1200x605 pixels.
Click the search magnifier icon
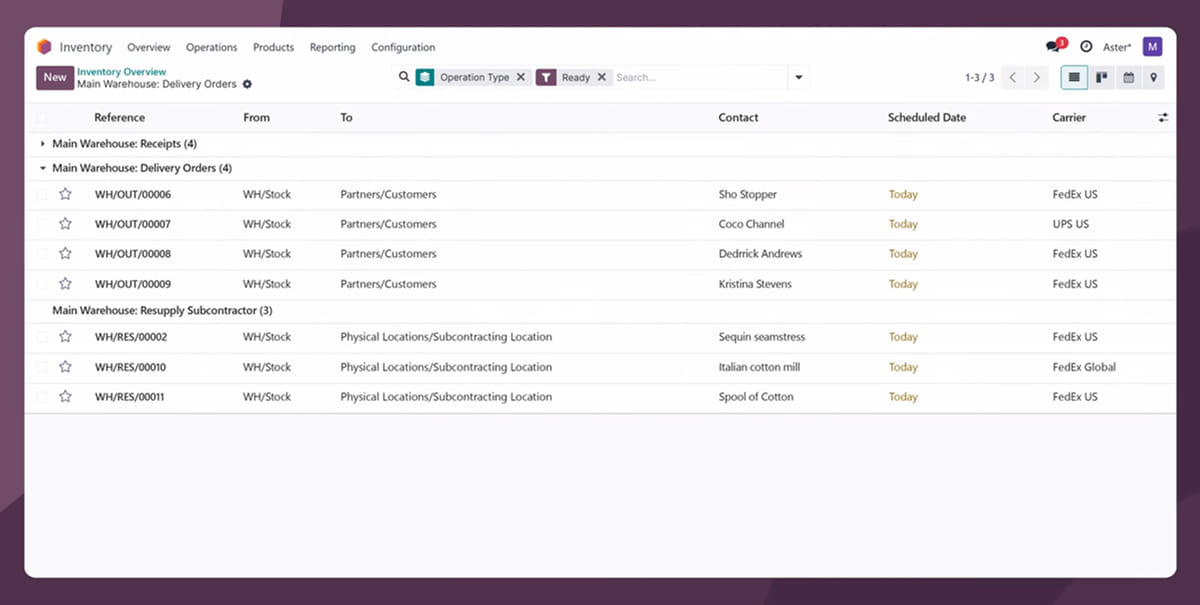404,77
